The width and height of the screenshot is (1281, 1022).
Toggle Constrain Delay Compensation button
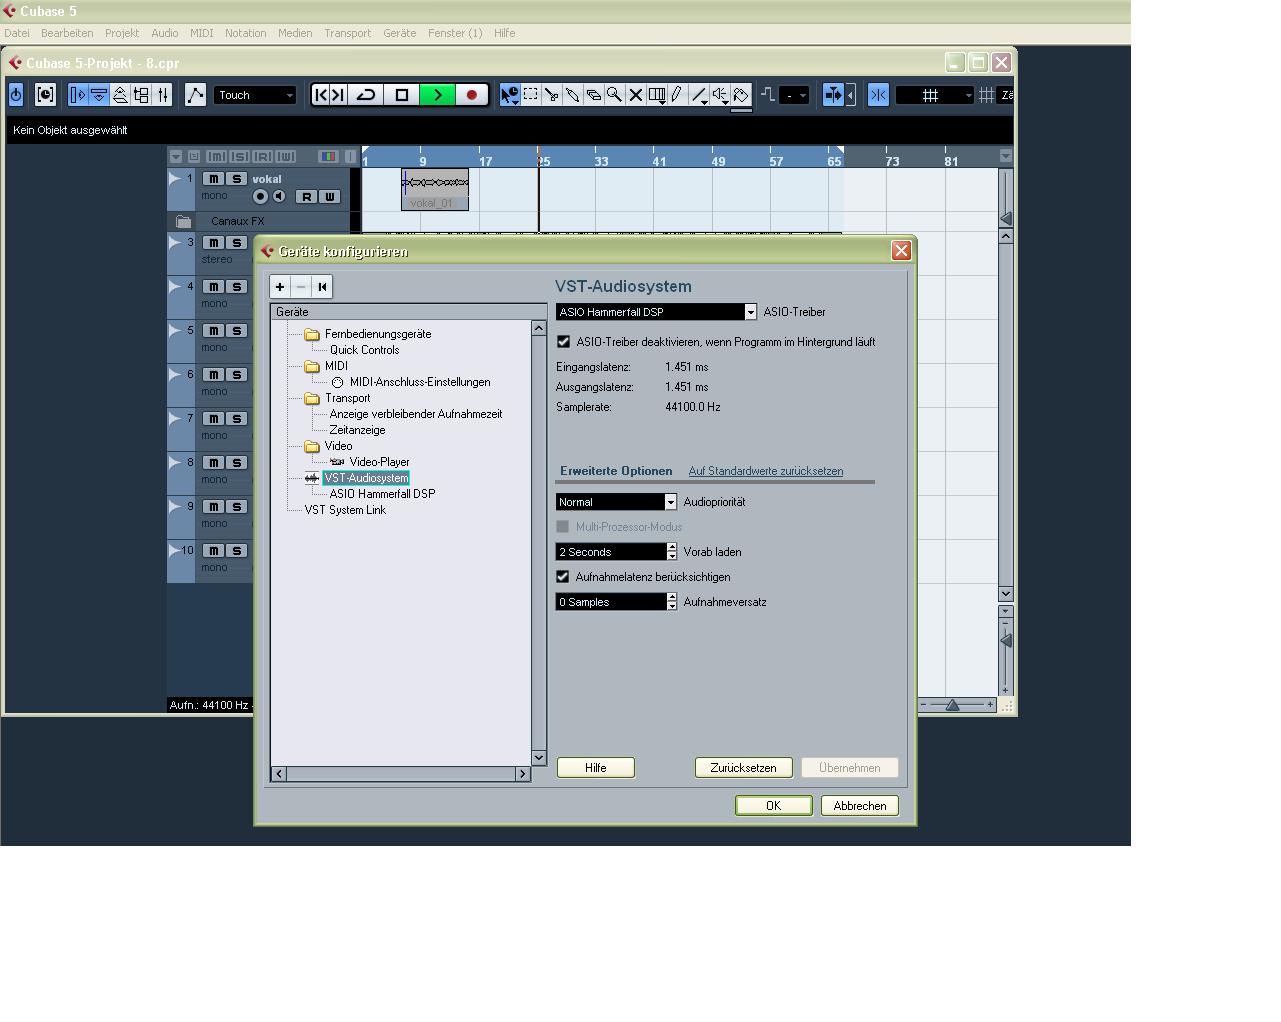[45, 95]
